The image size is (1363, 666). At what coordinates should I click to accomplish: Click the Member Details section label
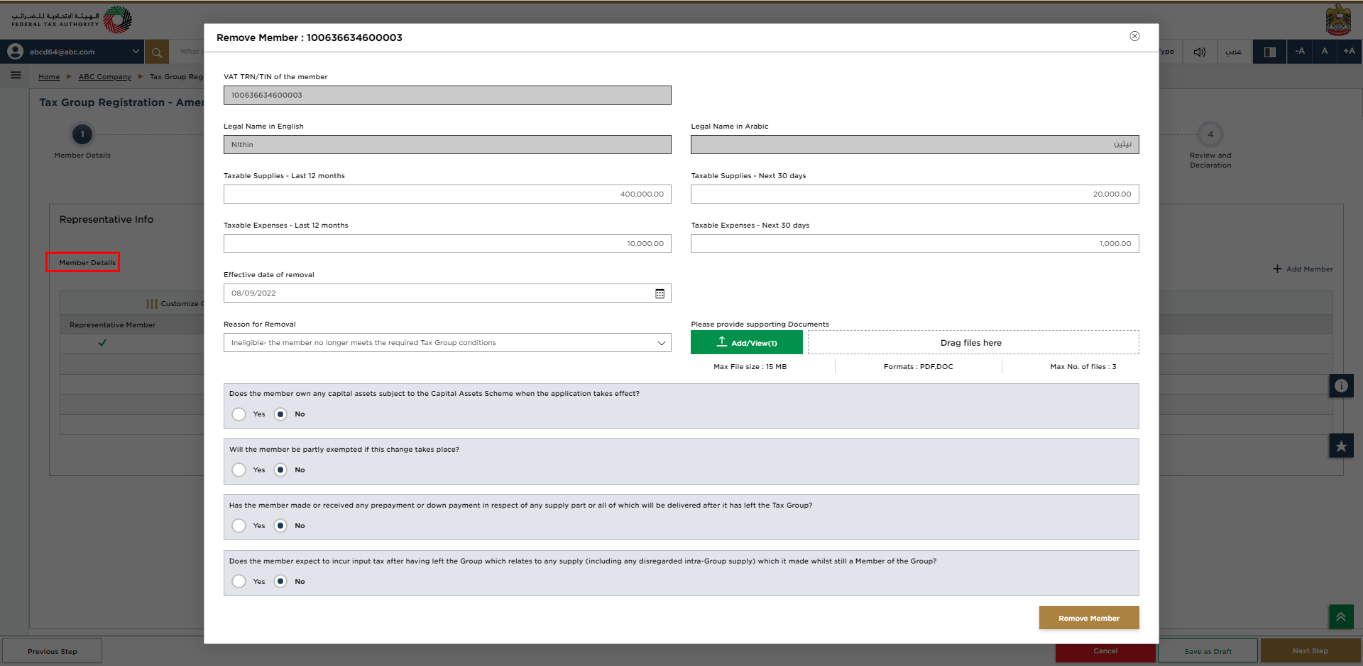88,263
